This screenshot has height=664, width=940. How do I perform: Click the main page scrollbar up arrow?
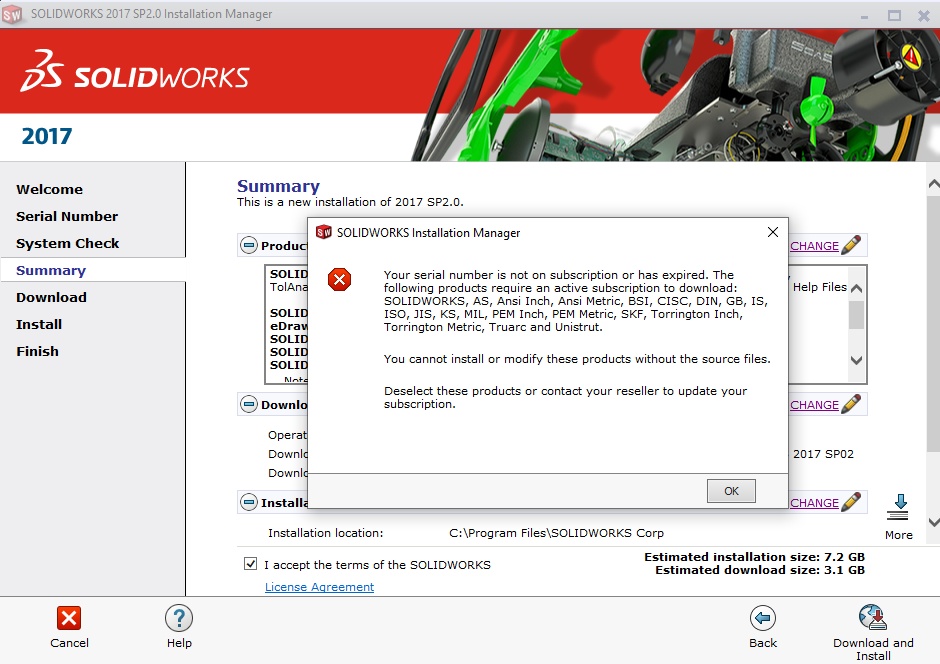tap(933, 184)
